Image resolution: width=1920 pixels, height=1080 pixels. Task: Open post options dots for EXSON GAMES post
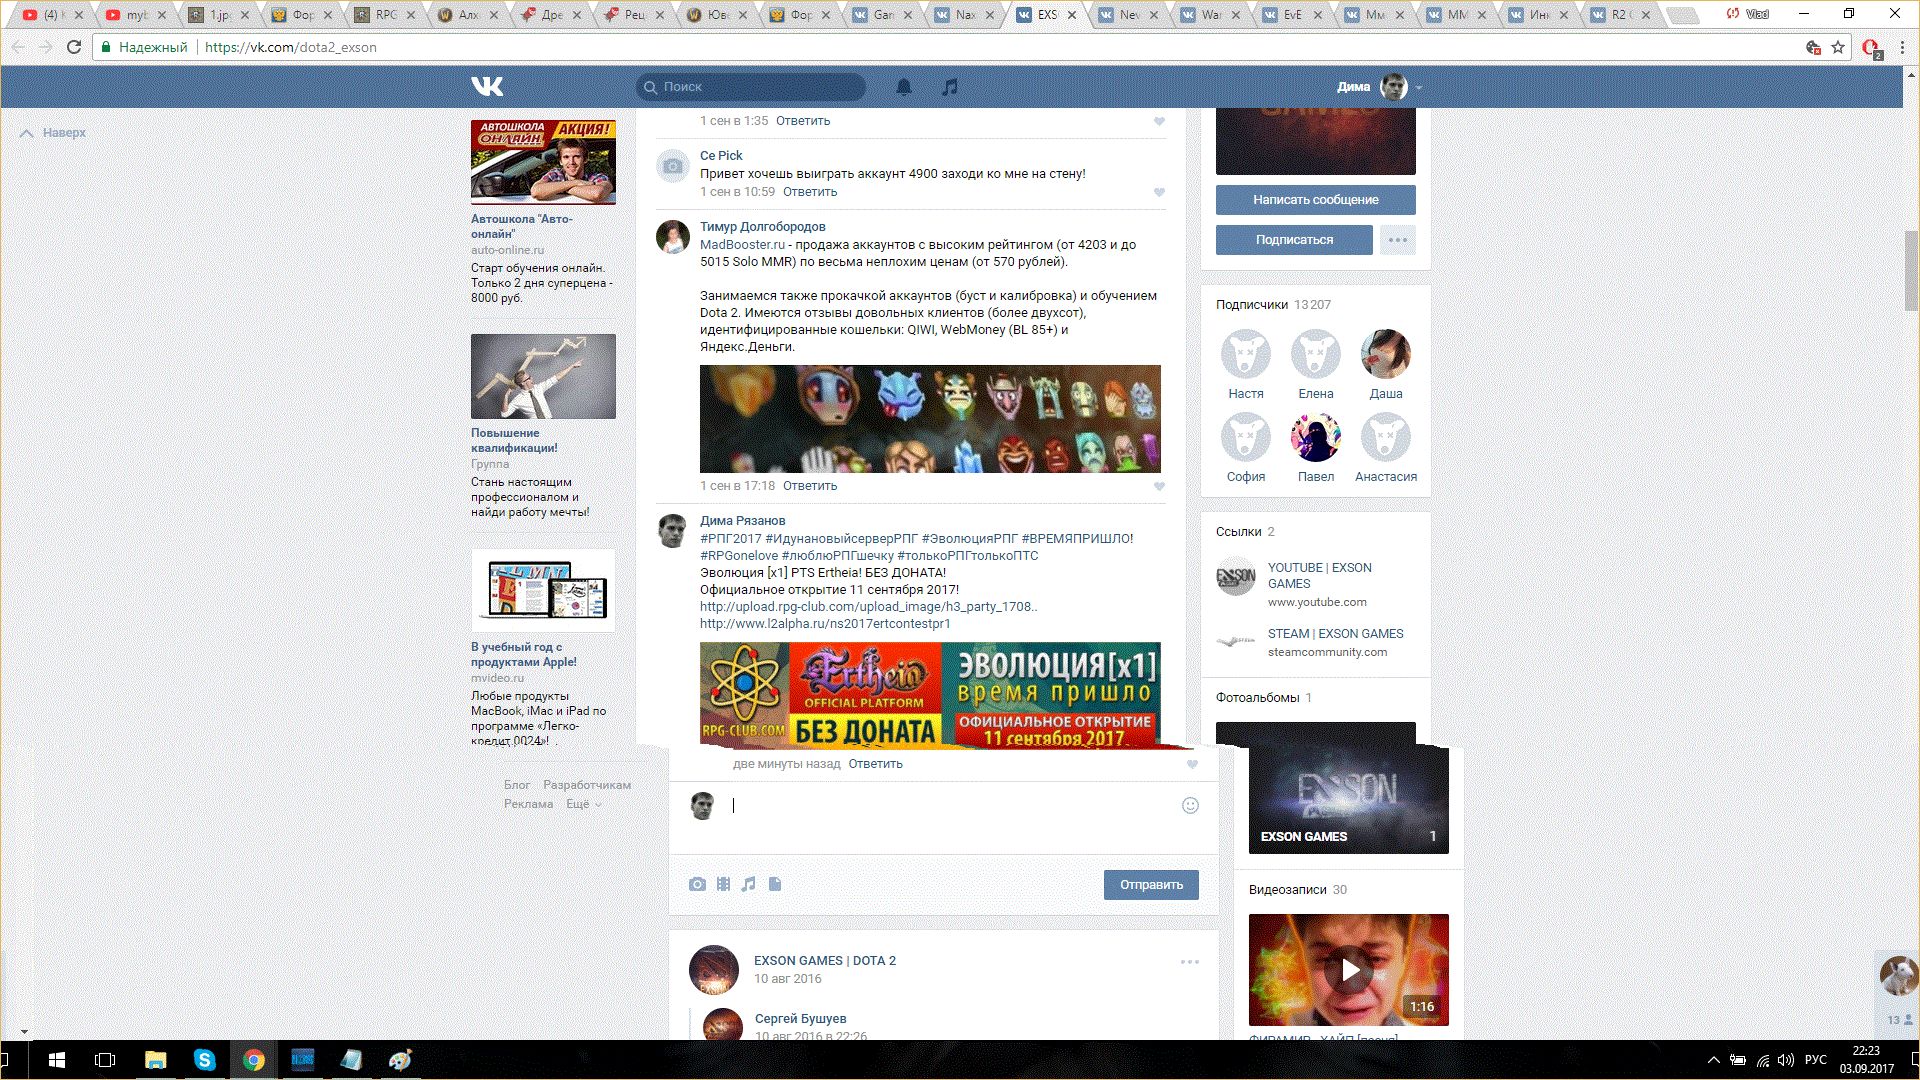[x=1189, y=962]
